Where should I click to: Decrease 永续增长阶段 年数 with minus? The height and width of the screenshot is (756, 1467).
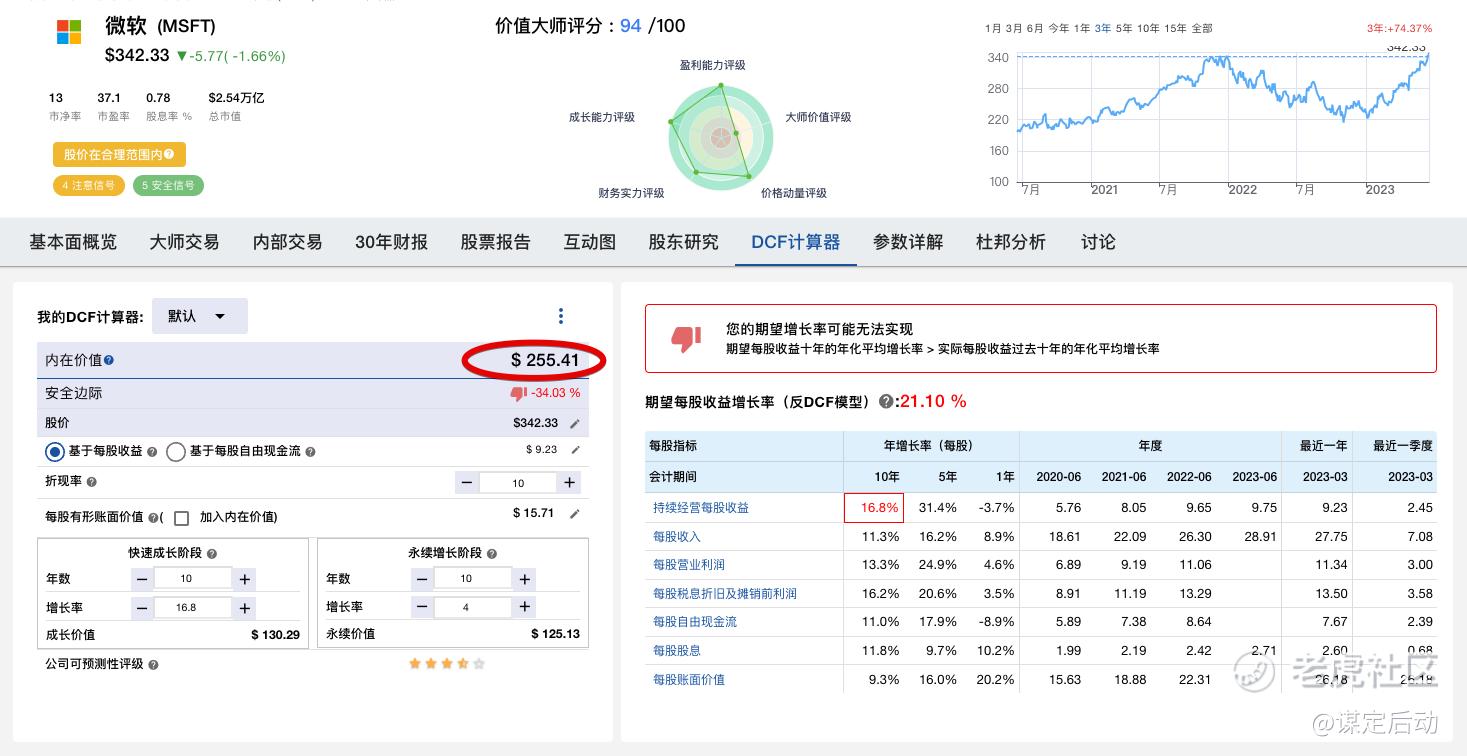tap(422, 579)
